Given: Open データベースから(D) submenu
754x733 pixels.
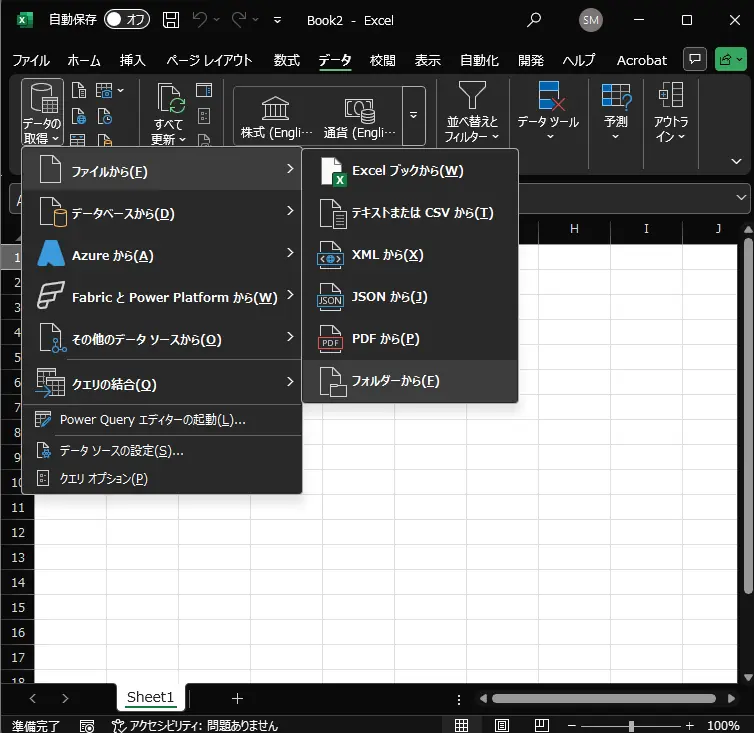Looking at the screenshot, I should (x=162, y=213).
